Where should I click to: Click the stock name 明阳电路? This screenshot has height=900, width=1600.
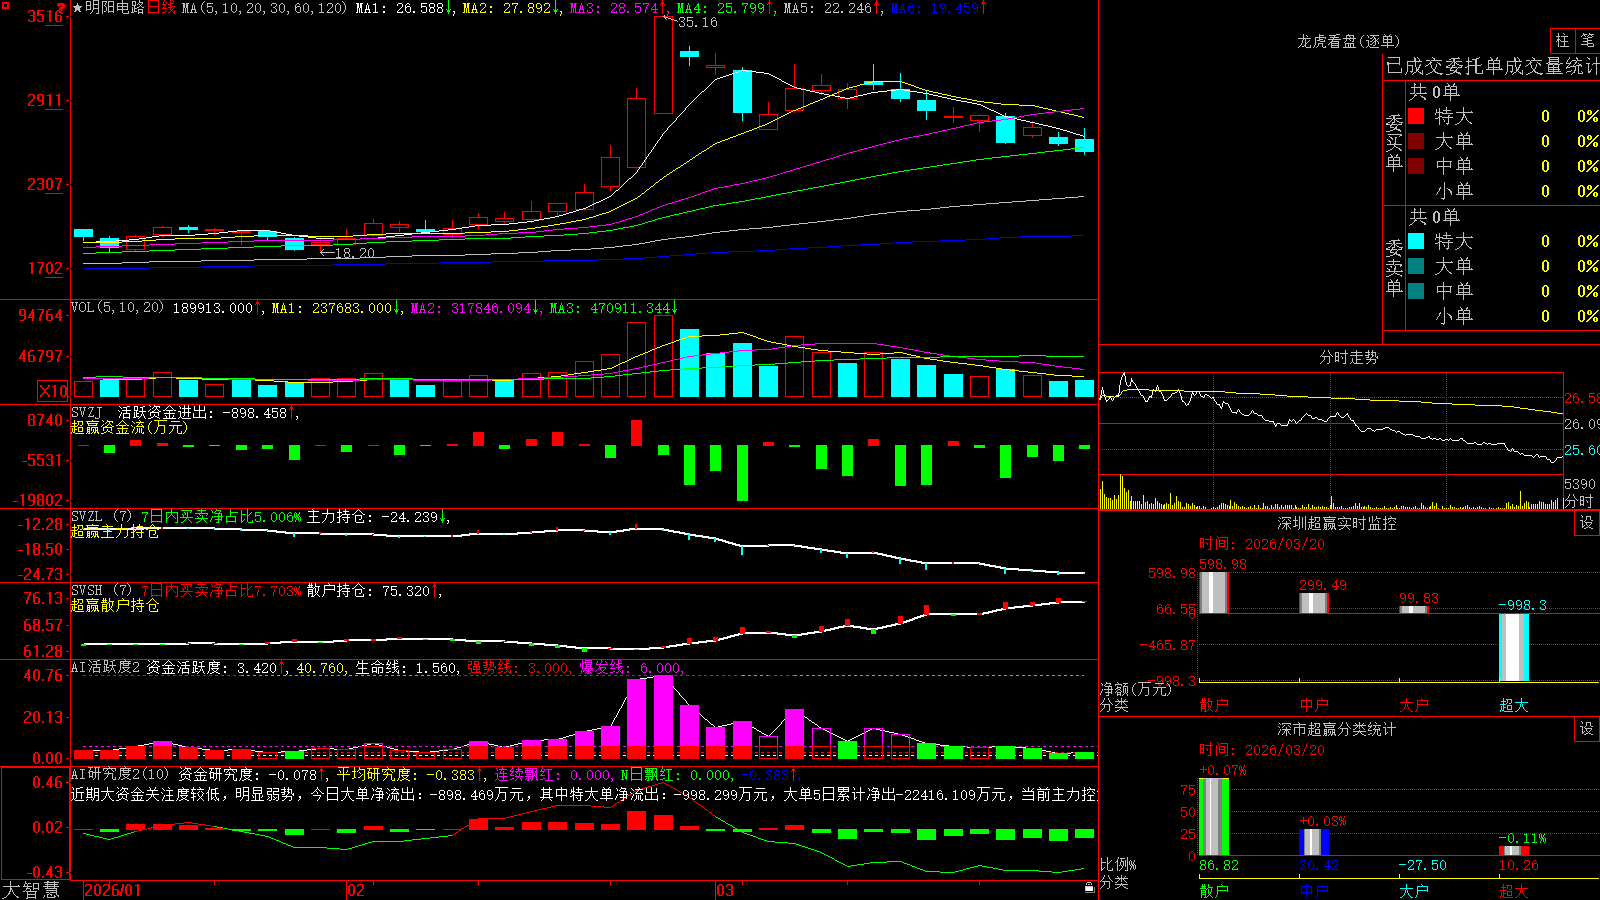[115, 8]
